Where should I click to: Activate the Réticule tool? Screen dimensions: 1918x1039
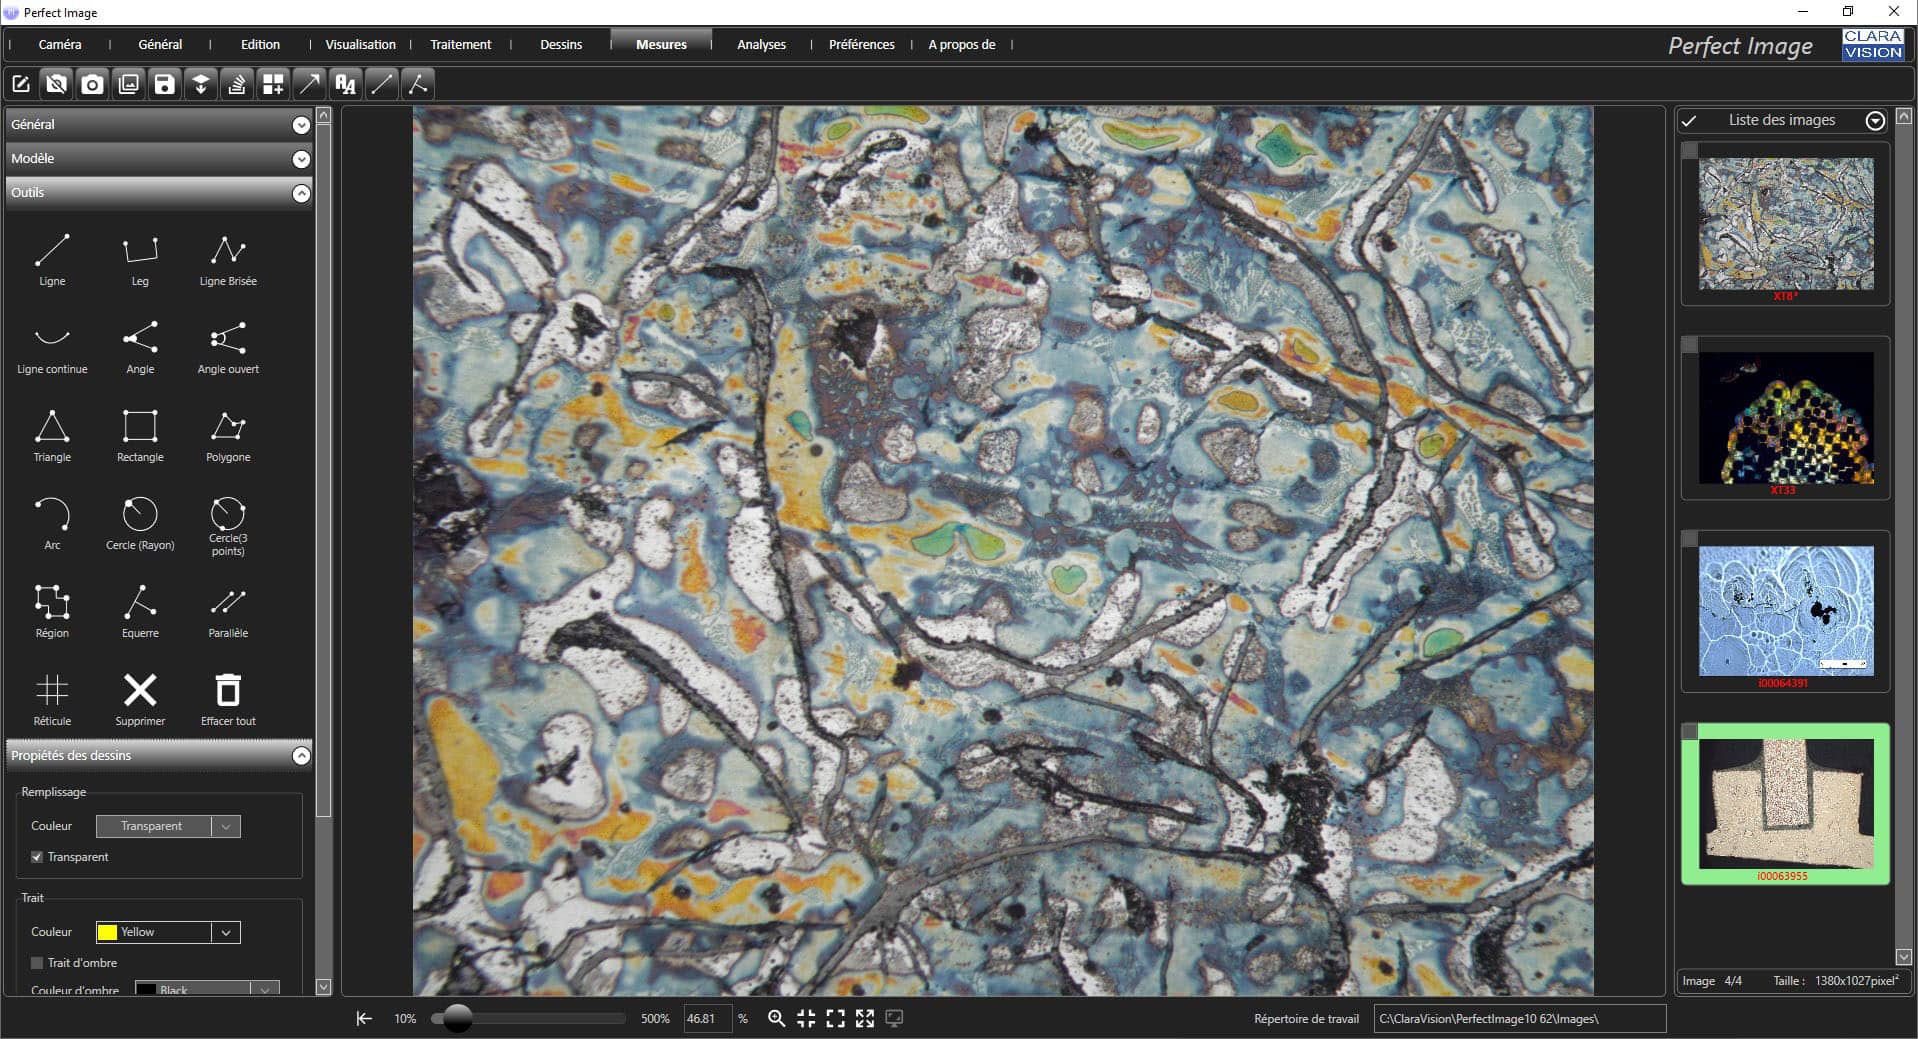pos(52,699)
